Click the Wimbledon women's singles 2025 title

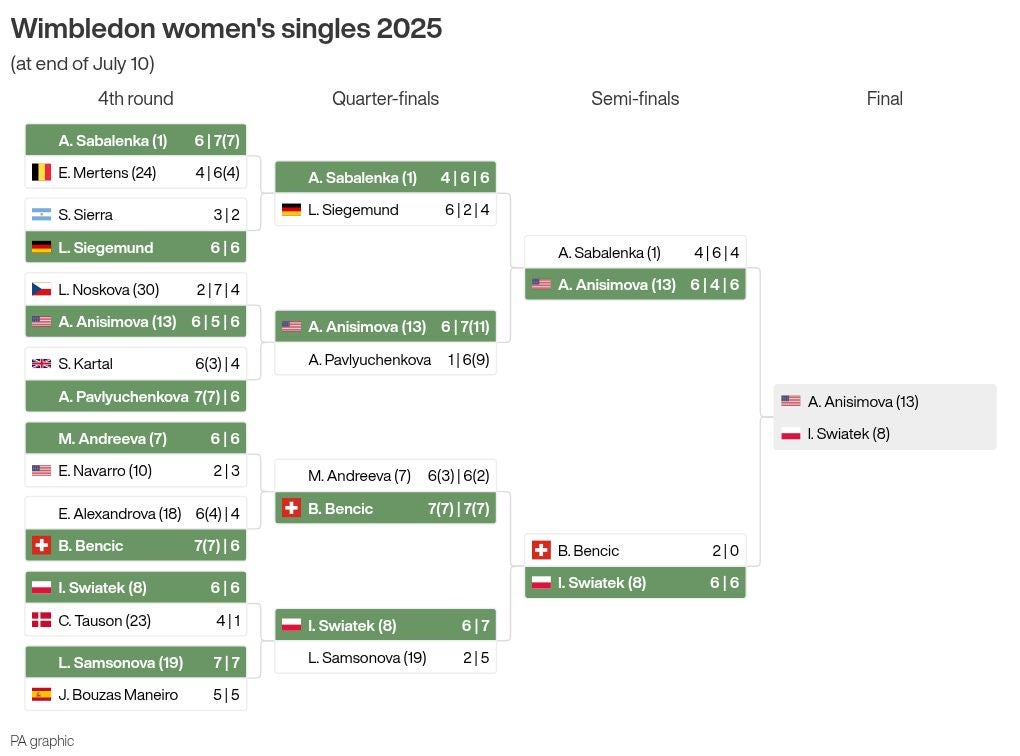pyautogui.click(x=226, y=29)
